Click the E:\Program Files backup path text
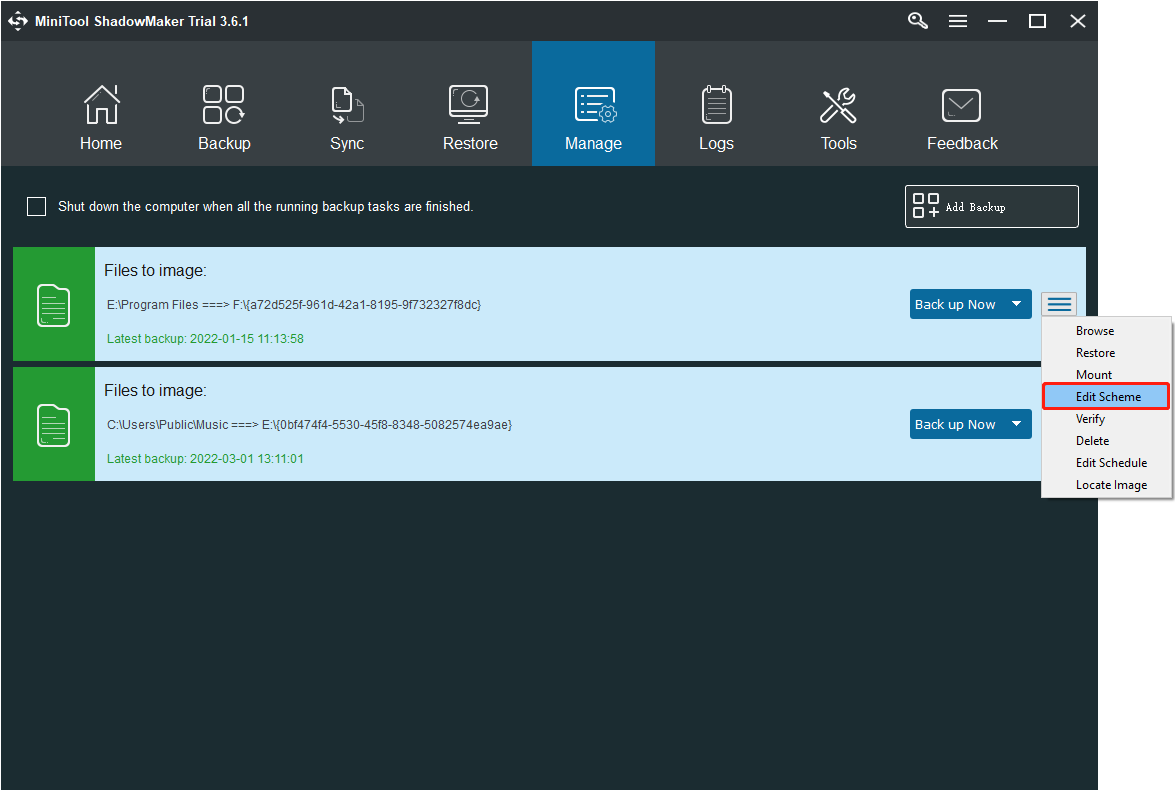 tap(294, 305)
